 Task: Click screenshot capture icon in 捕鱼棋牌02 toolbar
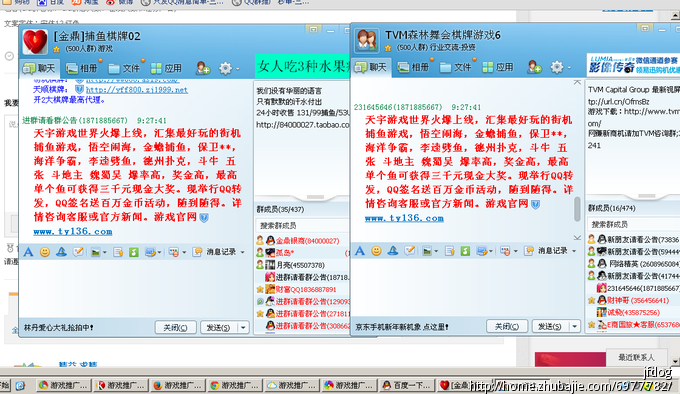coord(150,252)
